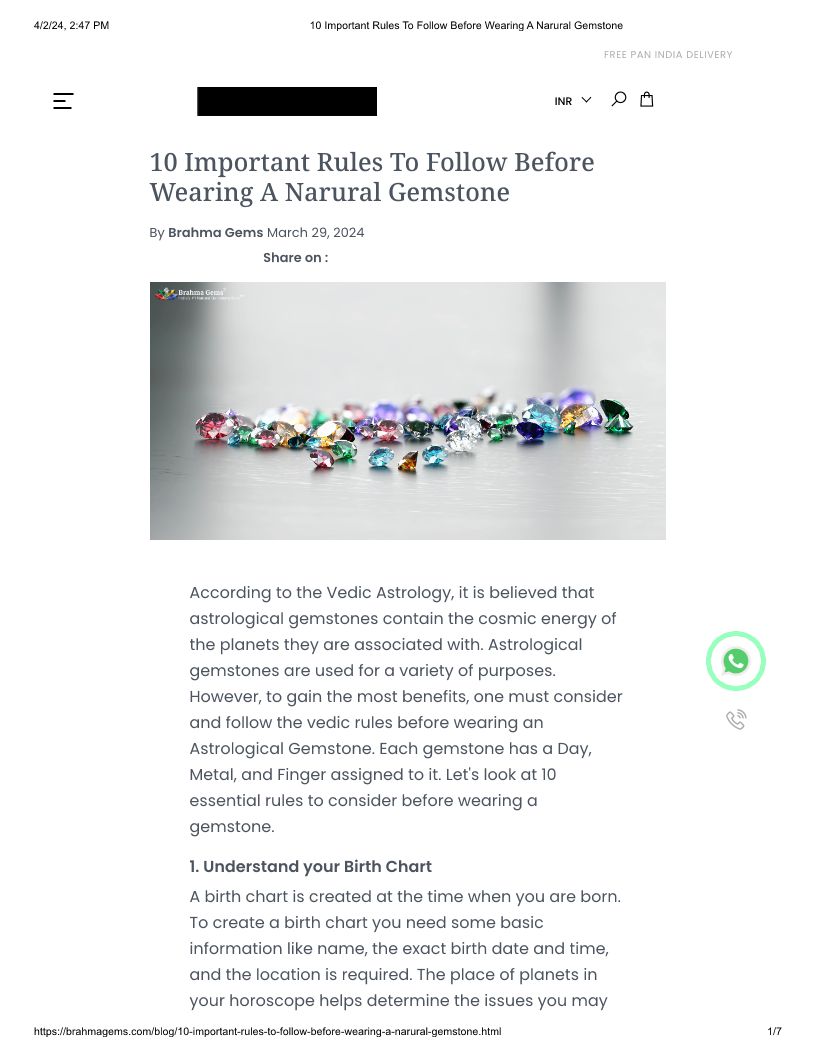
Task: Open the hamburger navigation menu
Action: (x=63, y=101)
